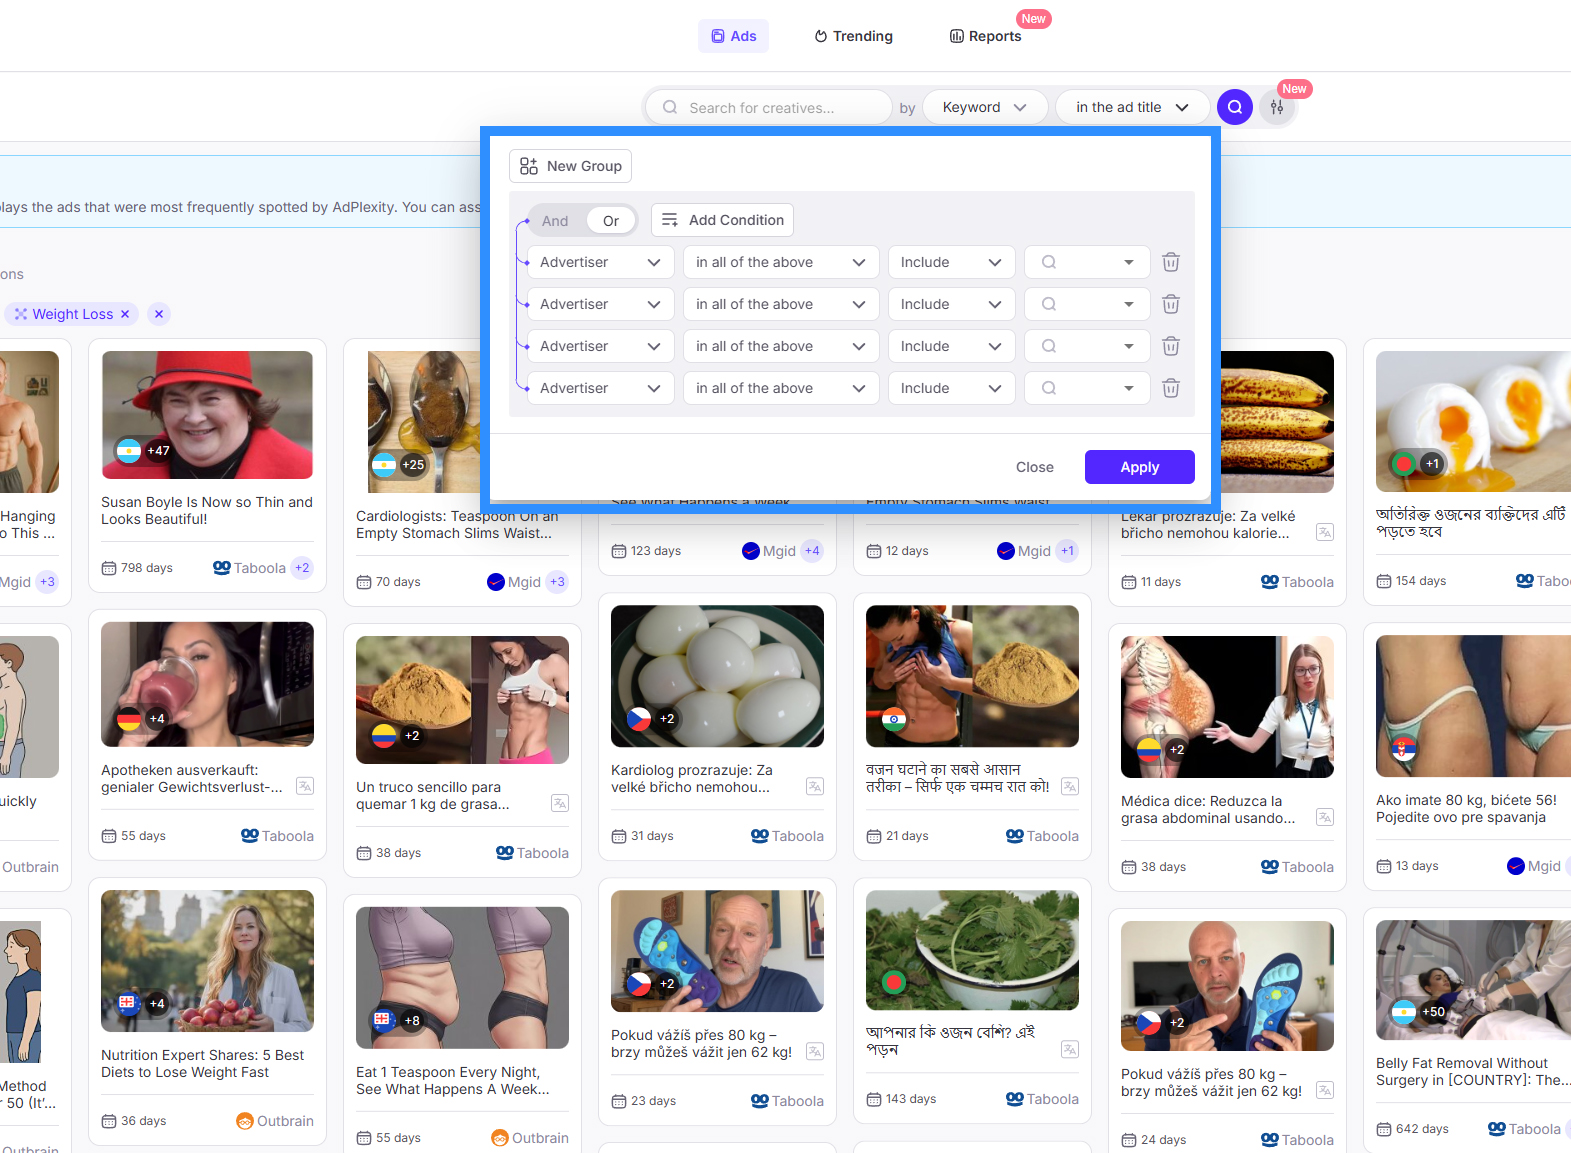Delete the last Advertiser condition row
The width and height of the screenshot is (1571, 1153).
1171,388
